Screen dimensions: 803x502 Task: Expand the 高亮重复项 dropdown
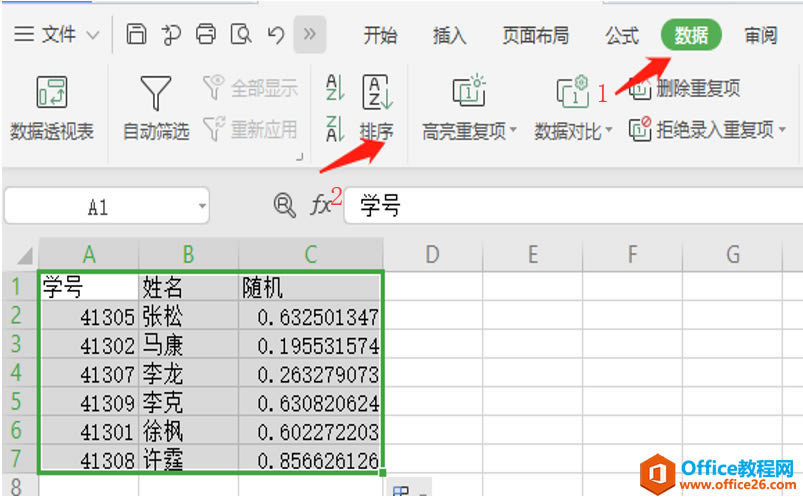pos(513,130)
